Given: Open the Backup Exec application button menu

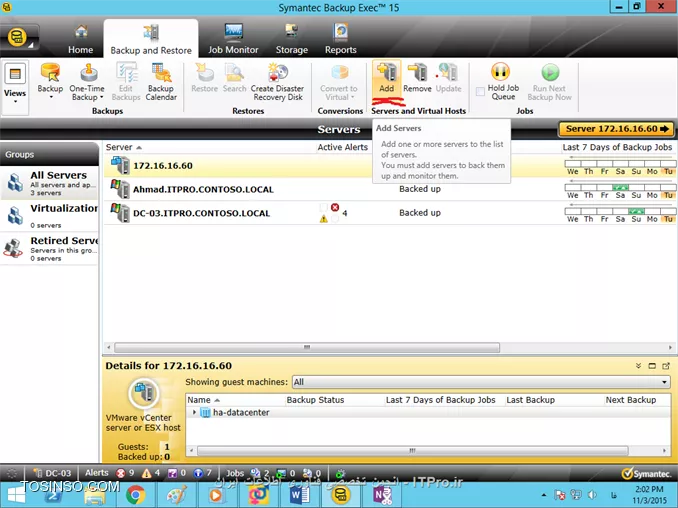Looking at the screenshot, I should click(x=19, y=37).
